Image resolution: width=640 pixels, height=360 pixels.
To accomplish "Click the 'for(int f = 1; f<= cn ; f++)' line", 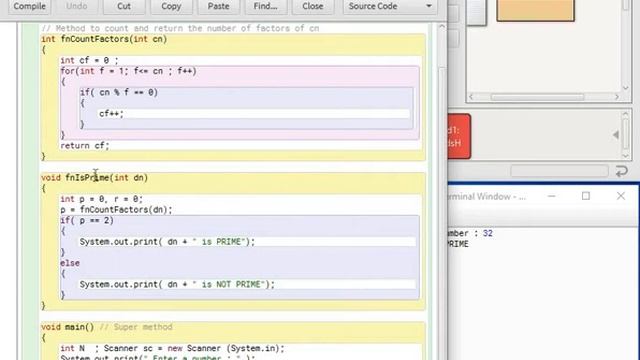I will click(129, 71).
